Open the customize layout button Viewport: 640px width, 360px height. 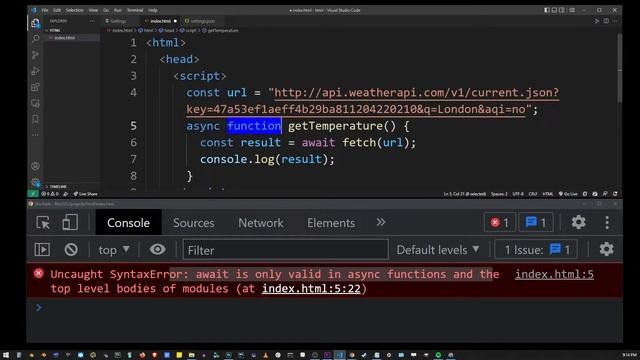click(x=572, y=10)
